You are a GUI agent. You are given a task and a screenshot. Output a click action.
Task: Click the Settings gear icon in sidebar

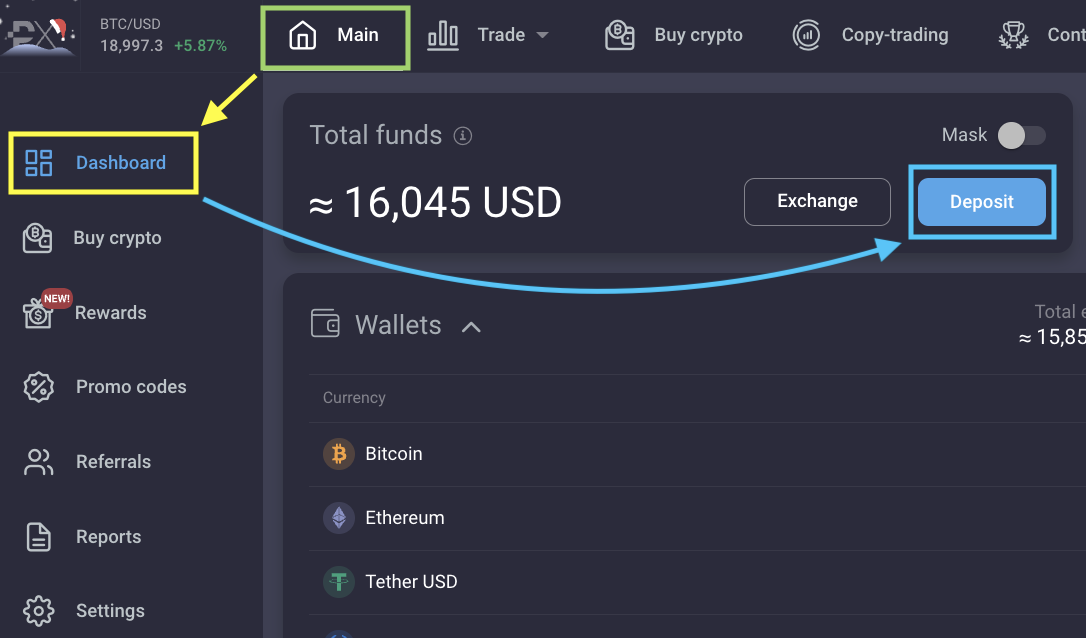tap(39, 611)
